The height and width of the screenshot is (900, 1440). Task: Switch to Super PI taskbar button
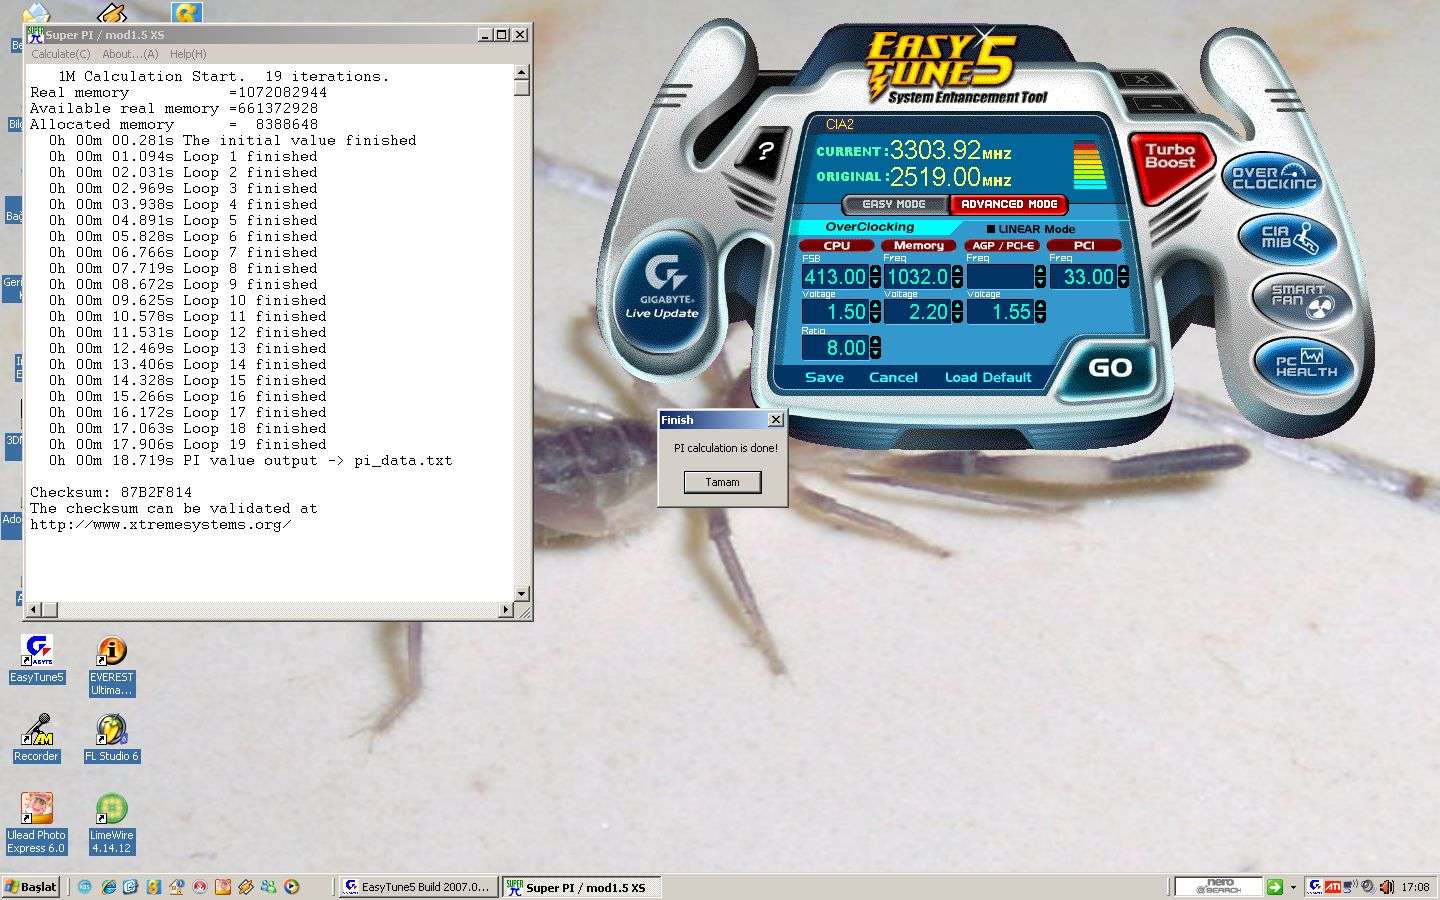[x=580, y=887]
